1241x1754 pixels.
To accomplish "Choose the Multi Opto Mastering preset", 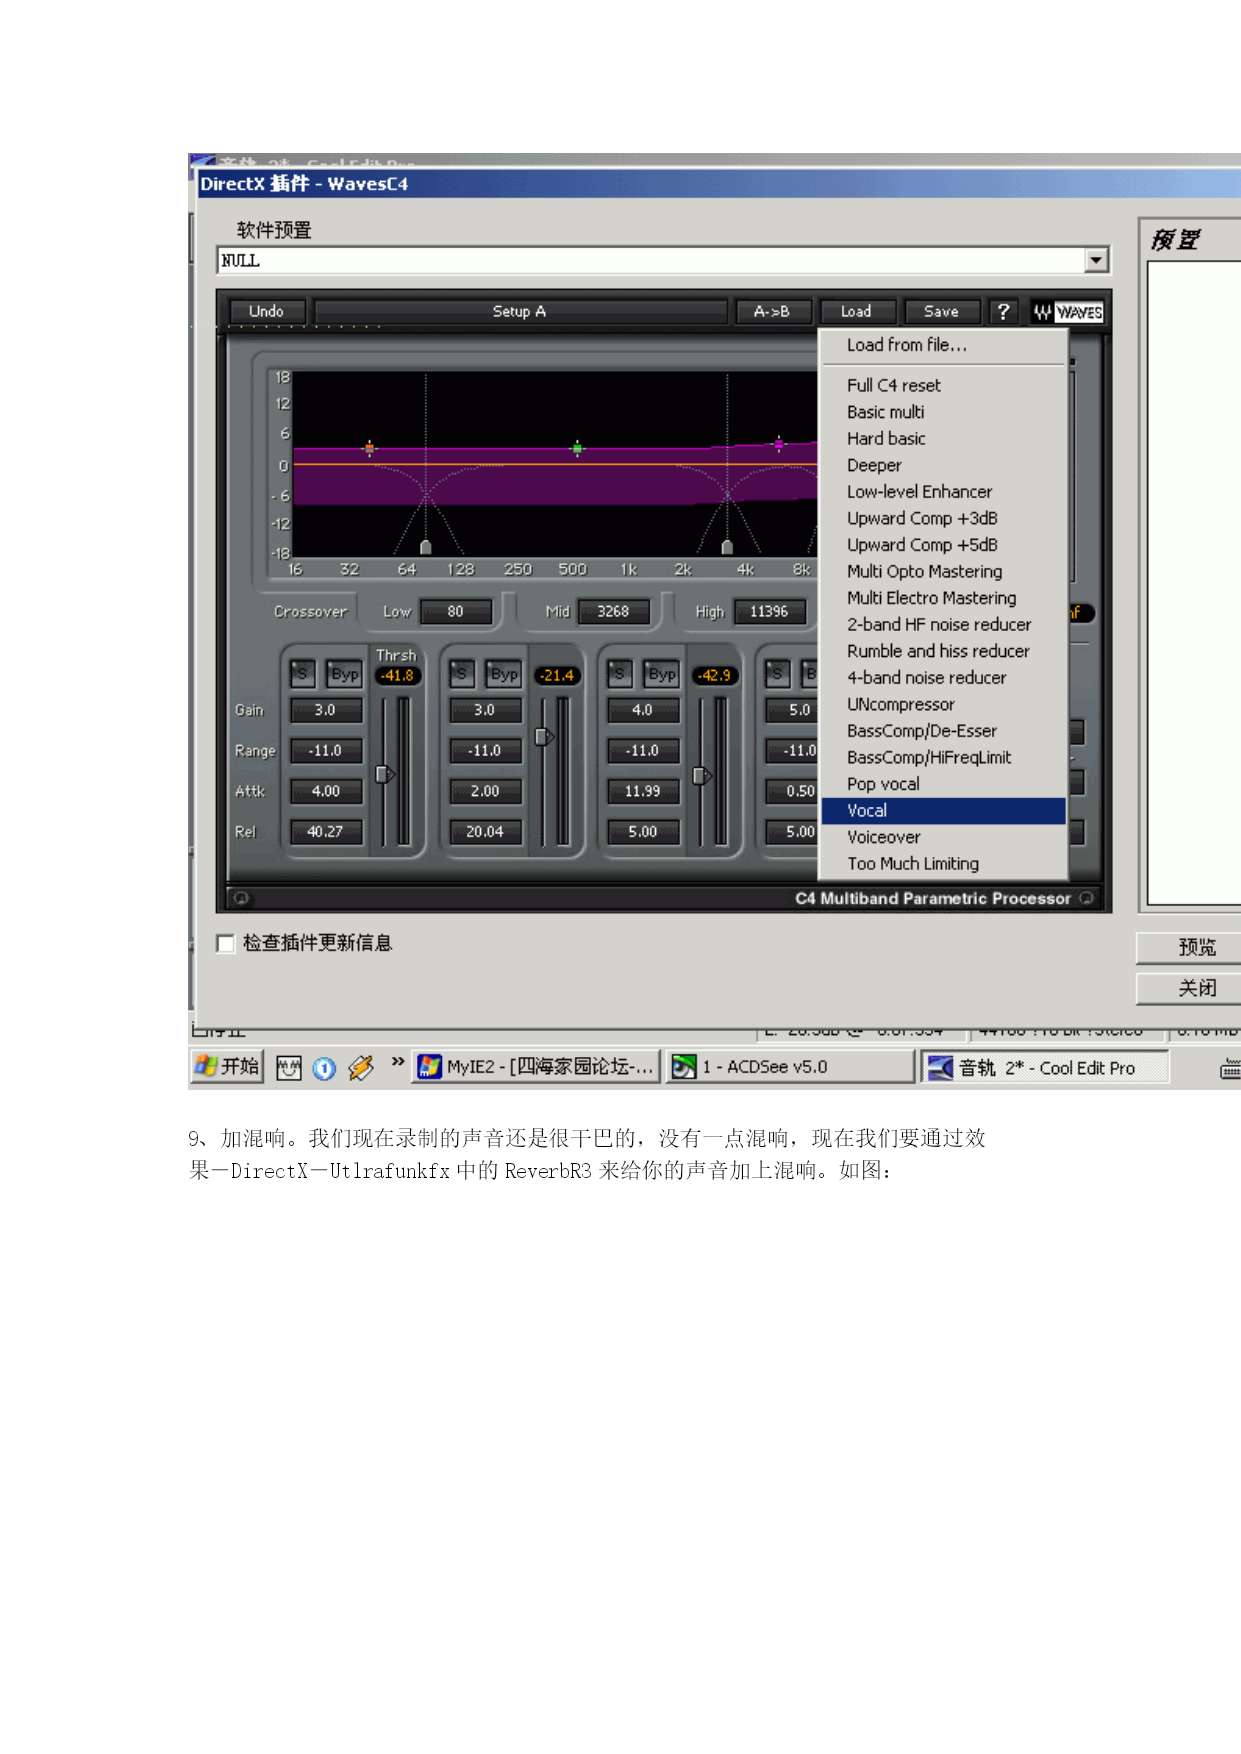I will (x=943, y=571).
